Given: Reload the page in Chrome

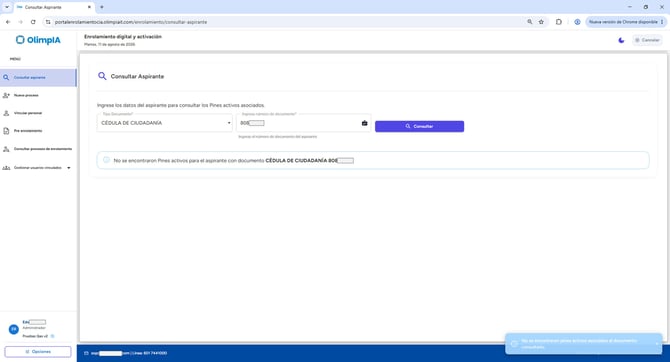Looking at the screenshot, I should pyautogui.click(x=33, y=22).
